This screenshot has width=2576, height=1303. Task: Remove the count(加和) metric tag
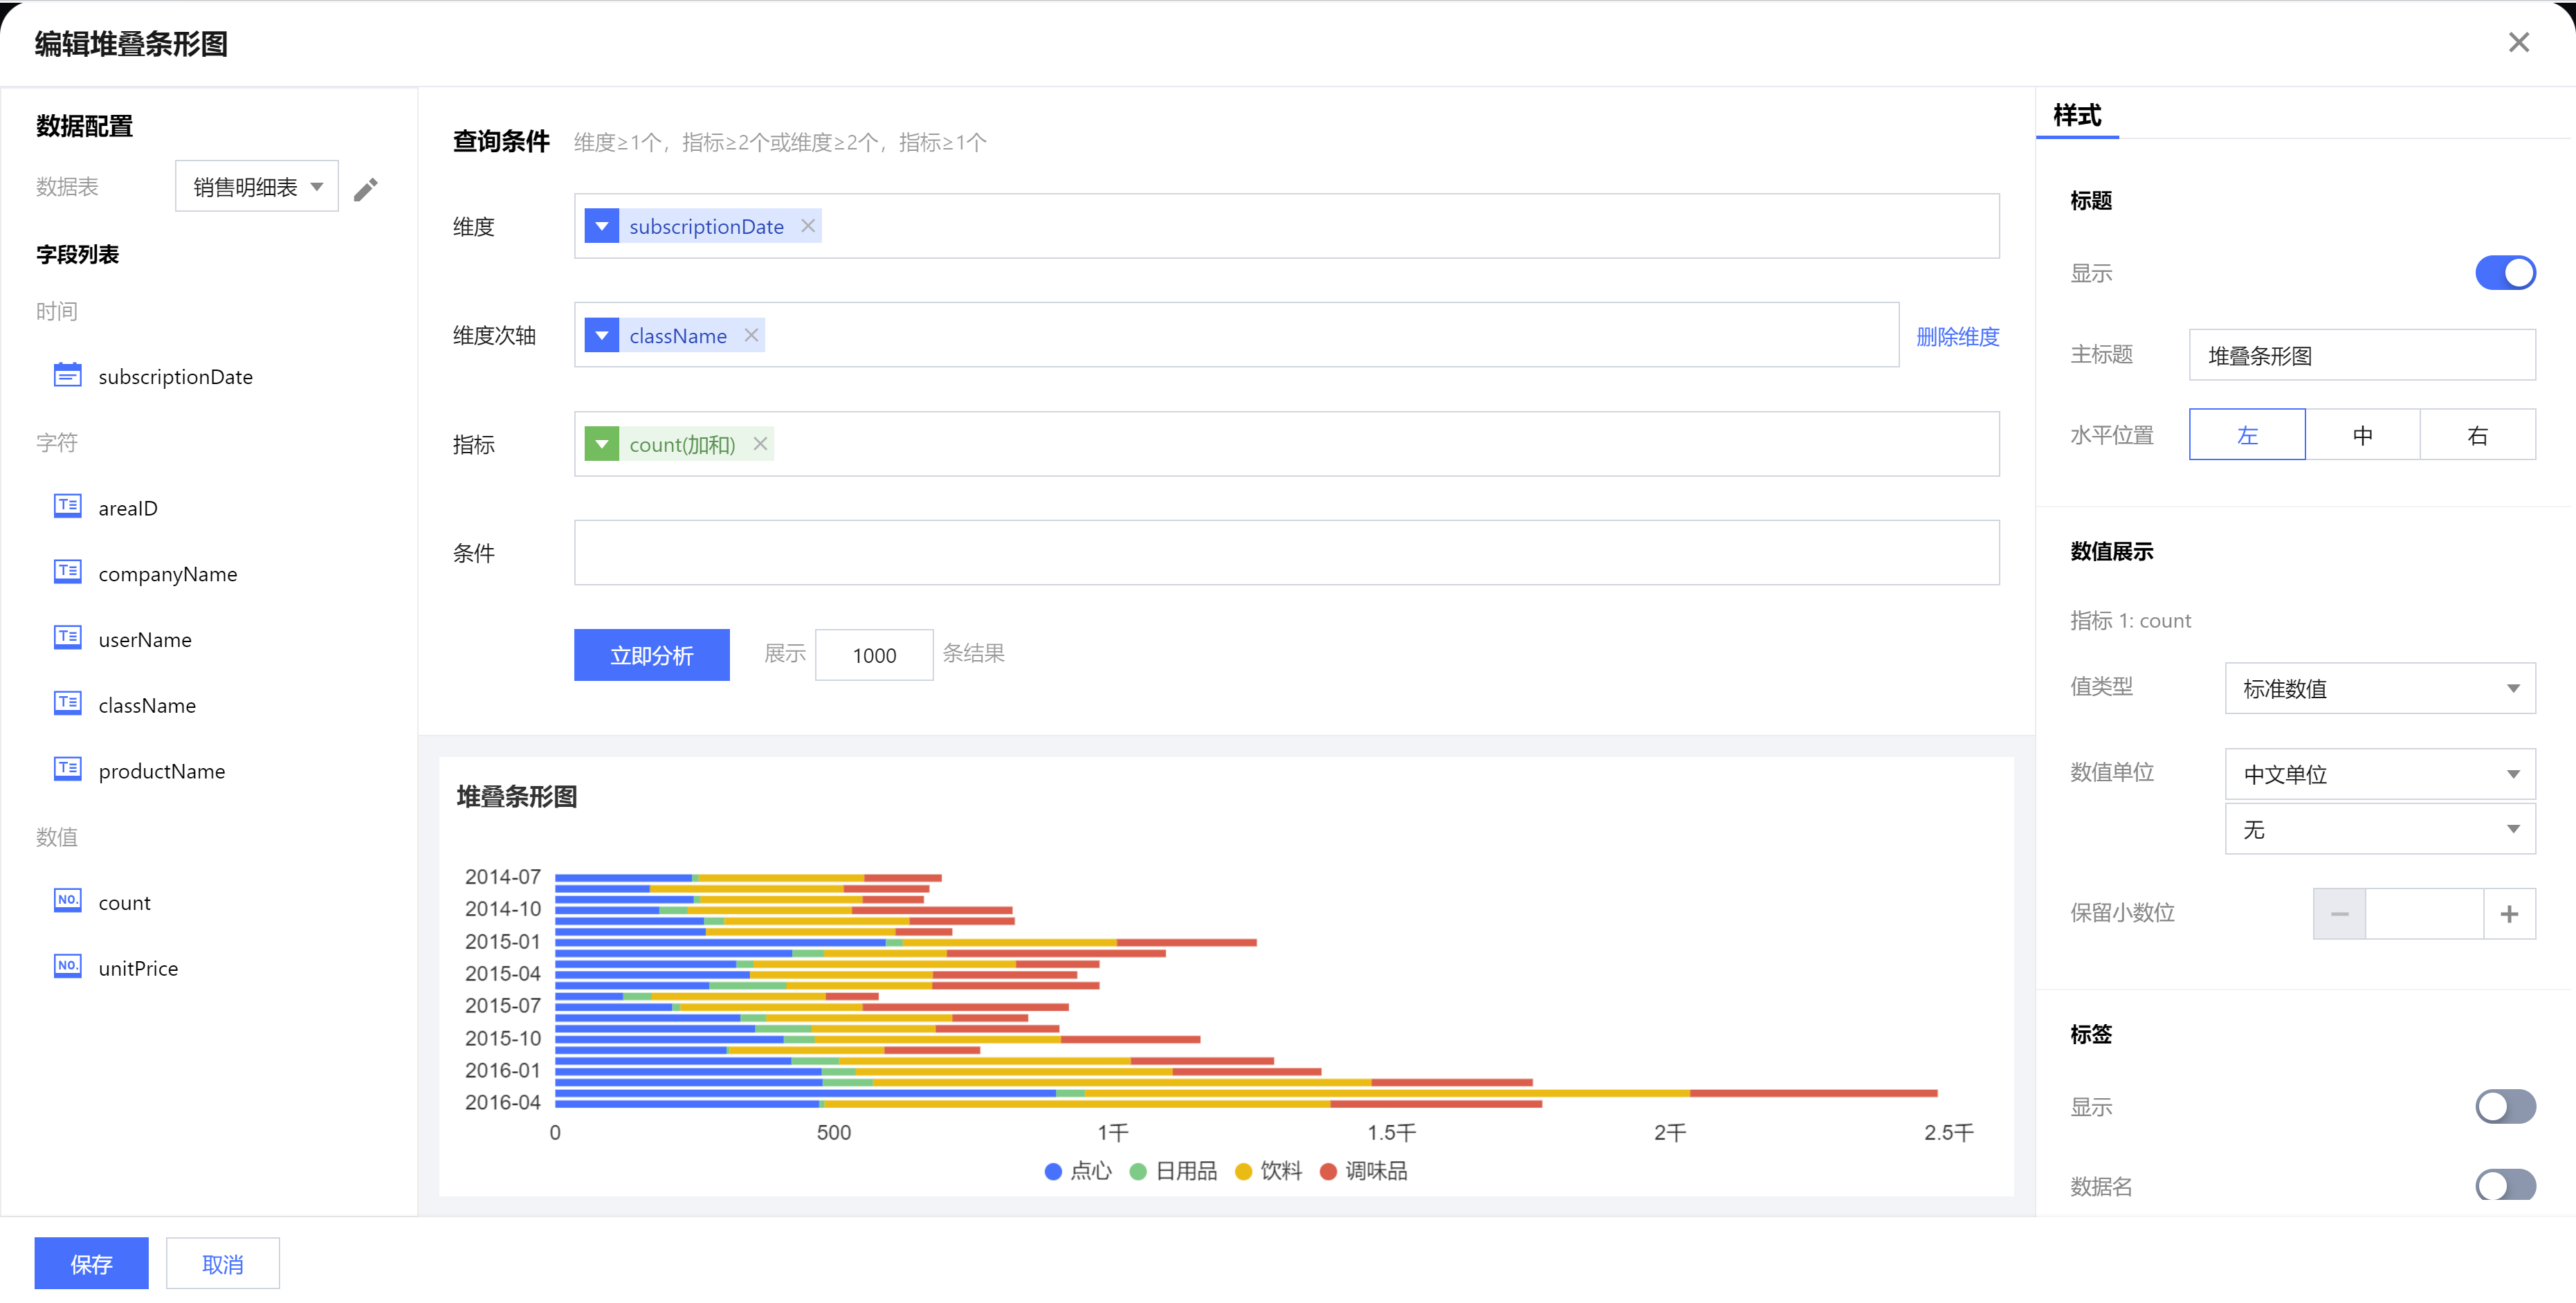[x=760, y=444]
